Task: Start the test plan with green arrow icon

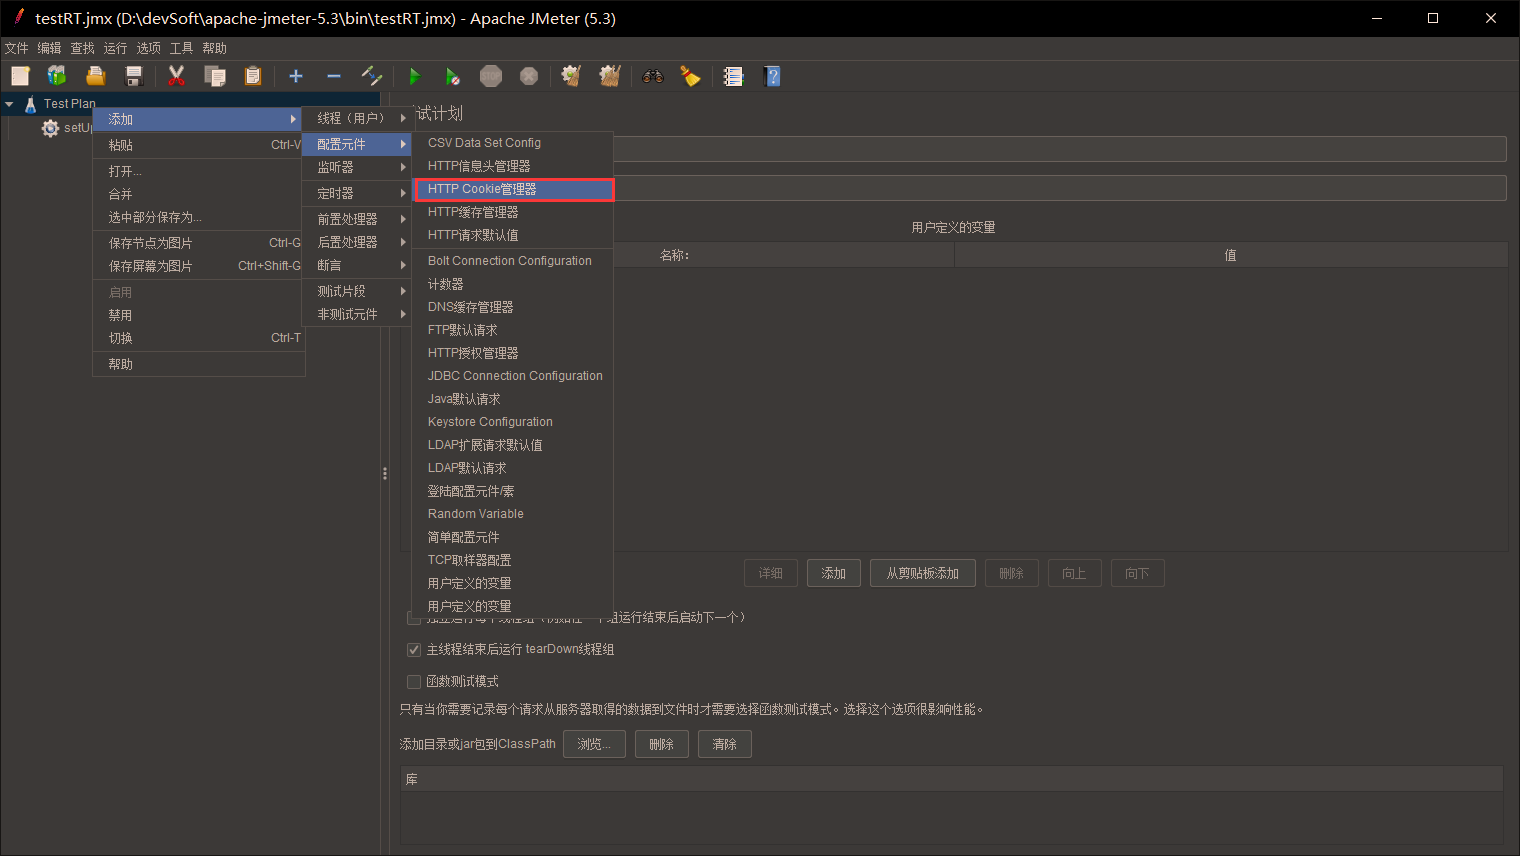Action: [414, 75]
